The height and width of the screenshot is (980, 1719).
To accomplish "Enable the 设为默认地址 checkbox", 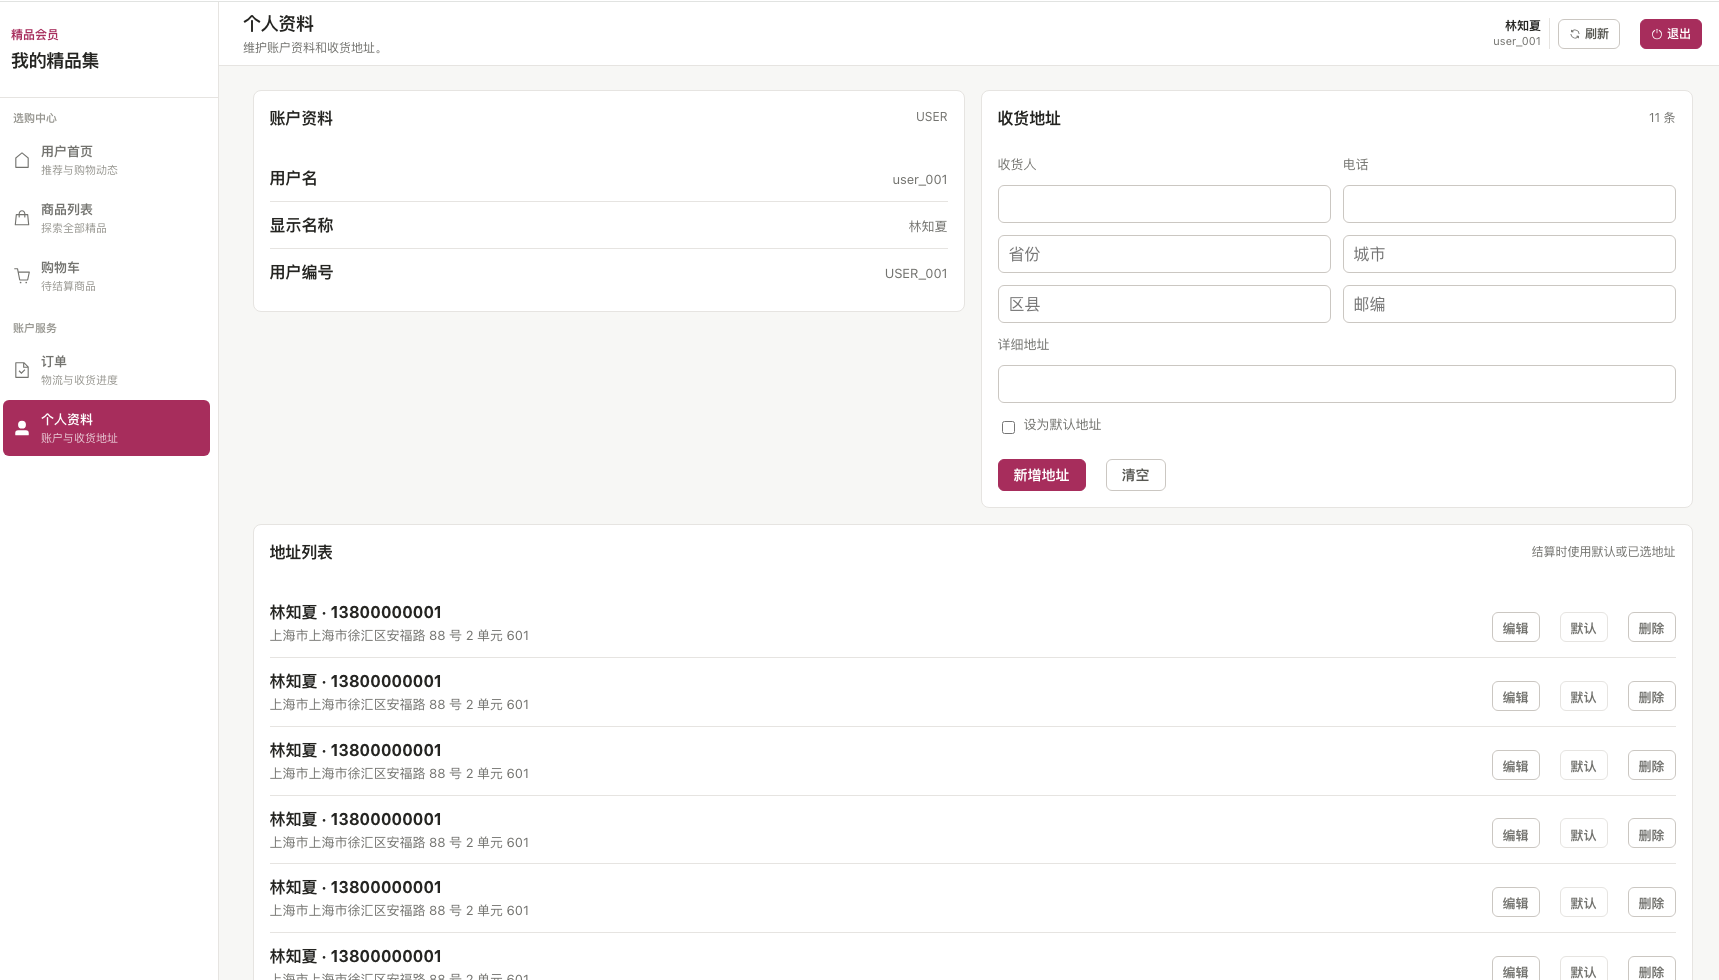I will pos(1008,427).
